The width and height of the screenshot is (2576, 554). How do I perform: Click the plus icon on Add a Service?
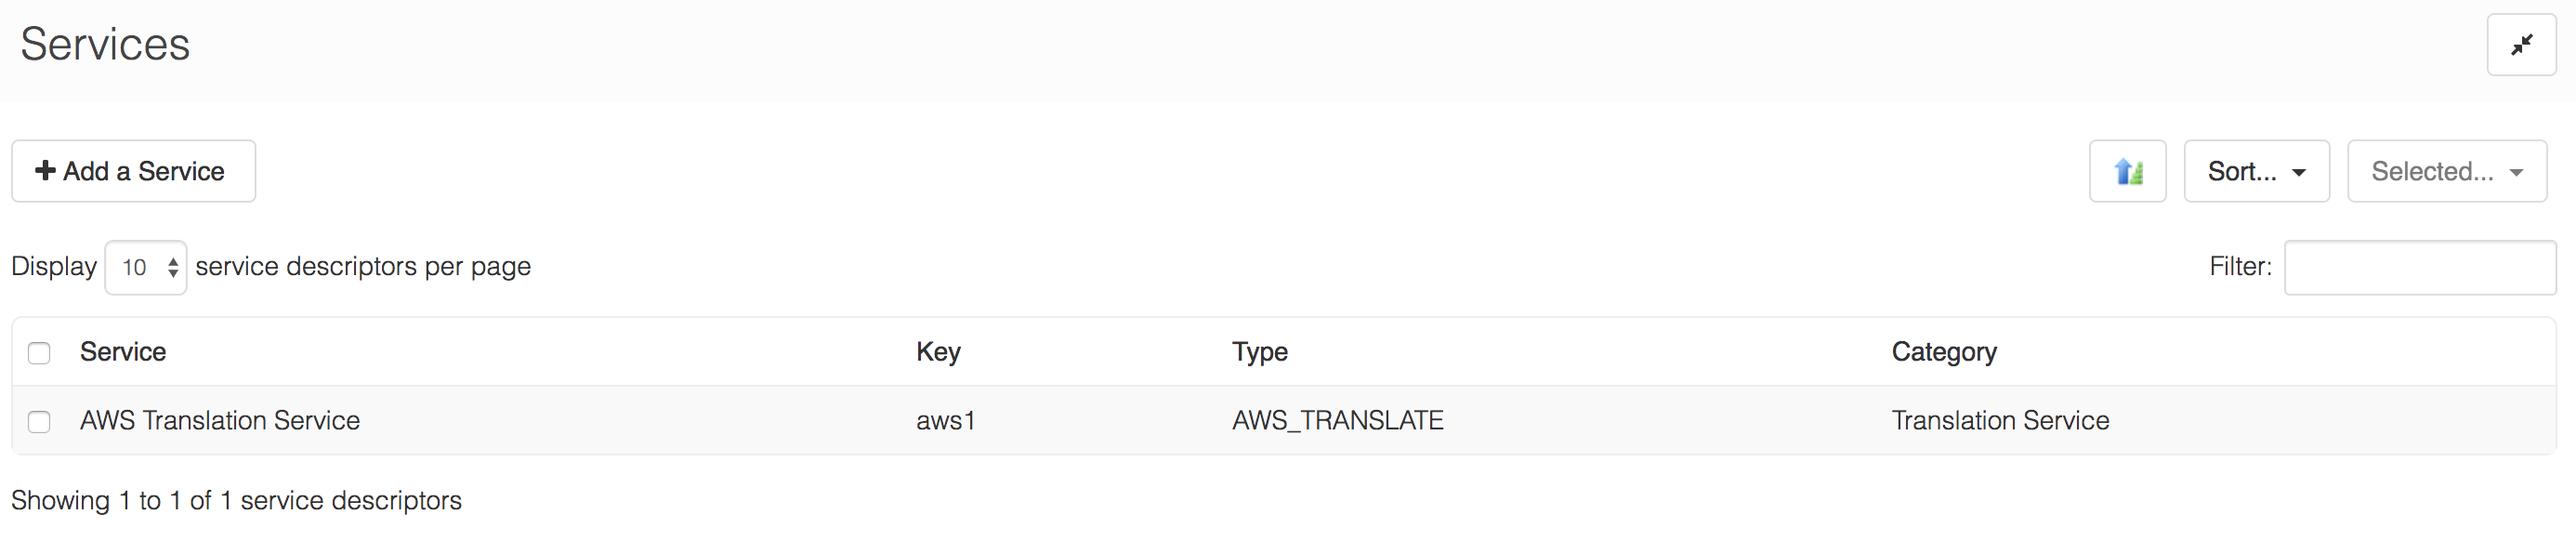[x=45, y=171]
